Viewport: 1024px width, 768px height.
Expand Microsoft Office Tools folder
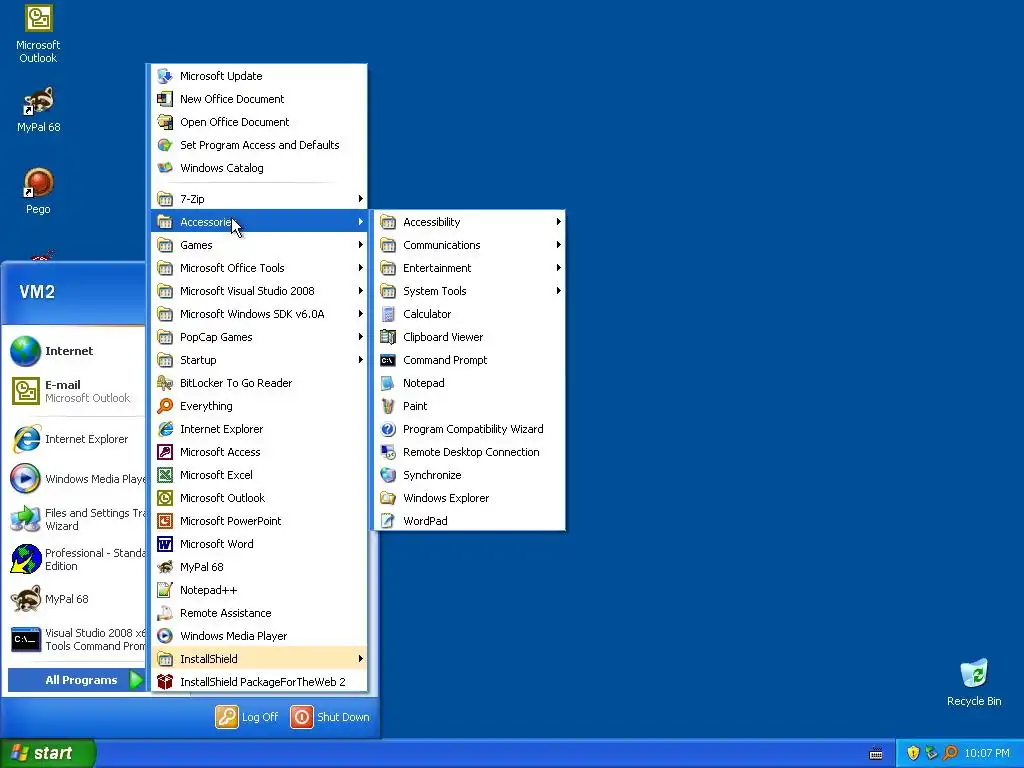click(259, 268)
